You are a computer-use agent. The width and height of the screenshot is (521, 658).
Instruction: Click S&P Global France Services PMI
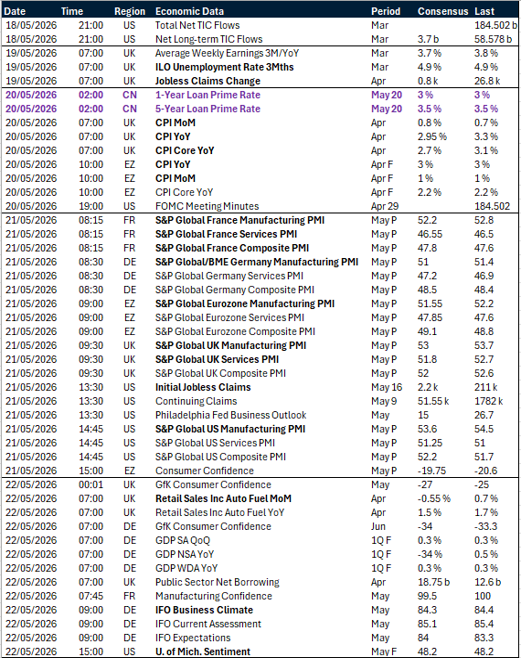(x=226, y=234)
